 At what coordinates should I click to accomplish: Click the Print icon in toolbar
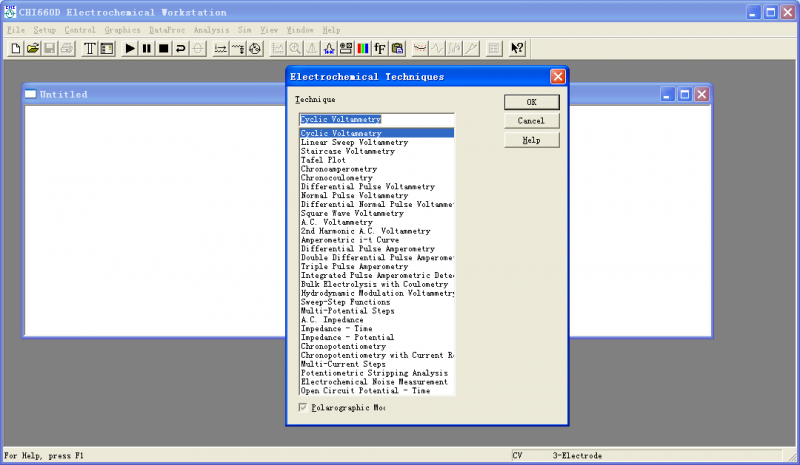pos(66,48)
